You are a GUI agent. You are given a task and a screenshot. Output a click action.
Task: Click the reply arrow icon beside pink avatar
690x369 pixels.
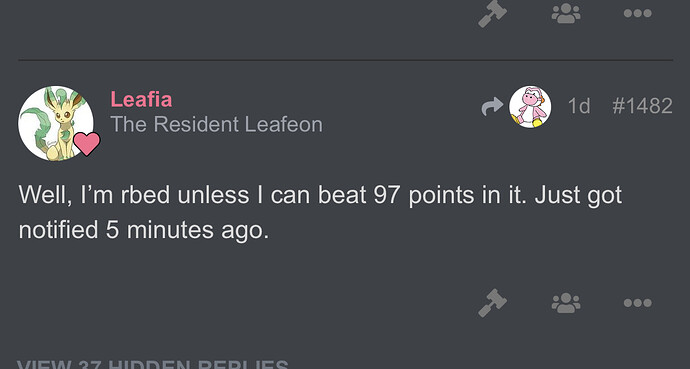point(492,106)
